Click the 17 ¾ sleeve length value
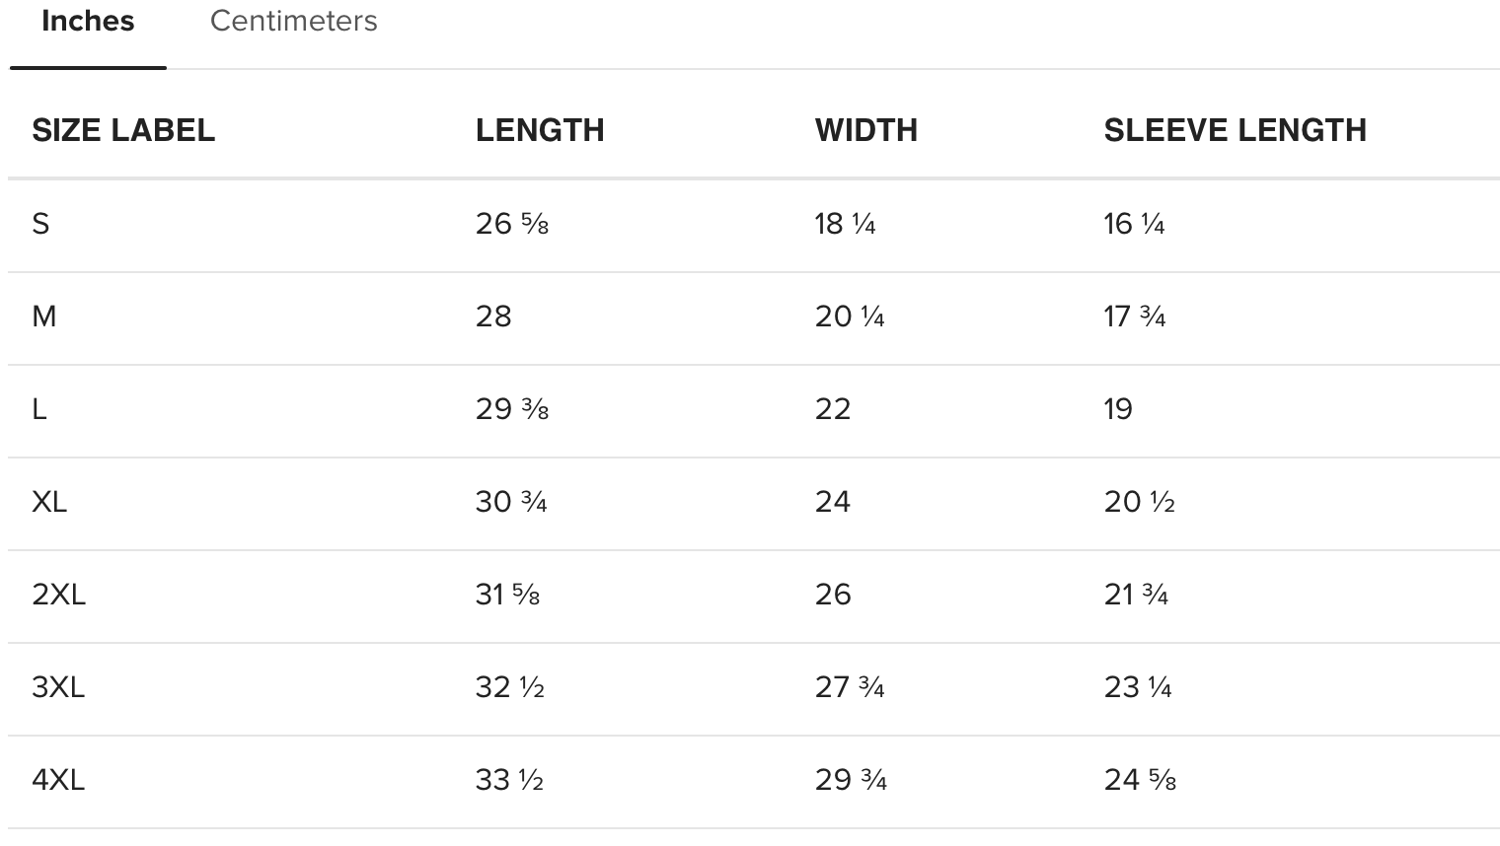 coord(1135,316)
